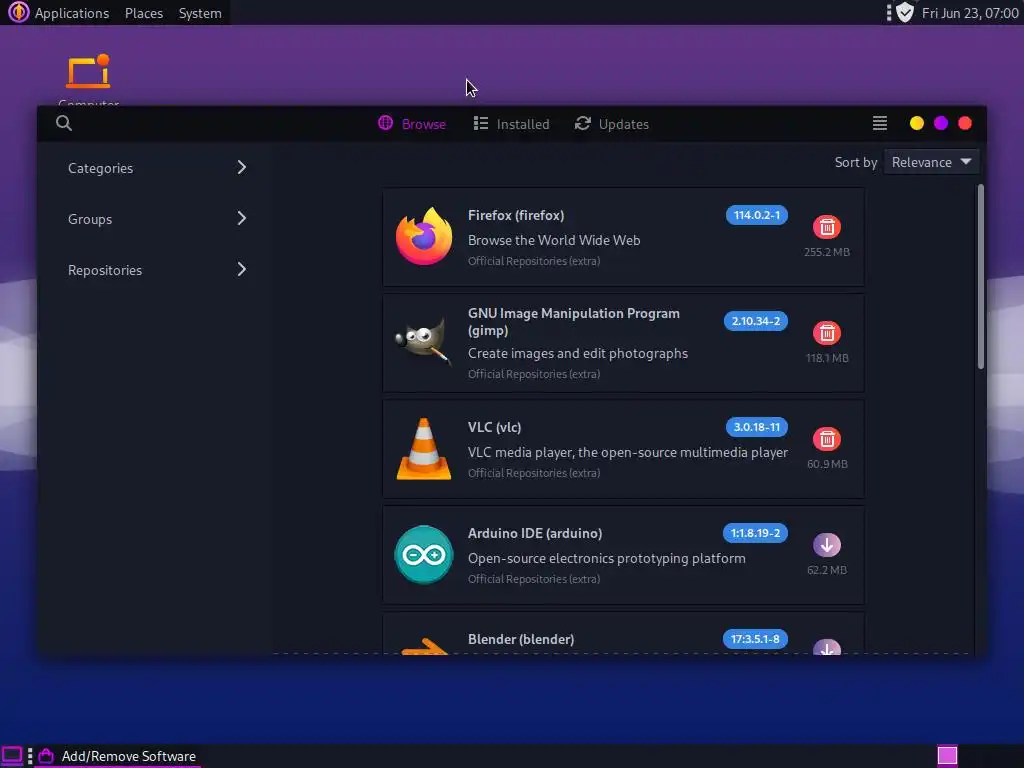Remove Firefox with the trash icon
The width and height of the screenshot is (1024, 768).
coord(827,227)
